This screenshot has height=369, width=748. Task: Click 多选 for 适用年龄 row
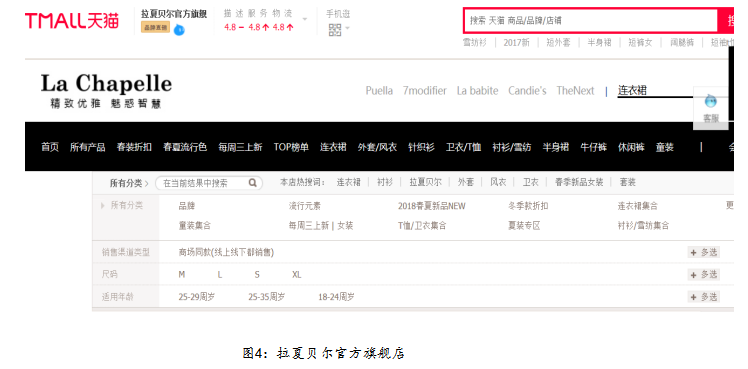(x=703, y=297)
